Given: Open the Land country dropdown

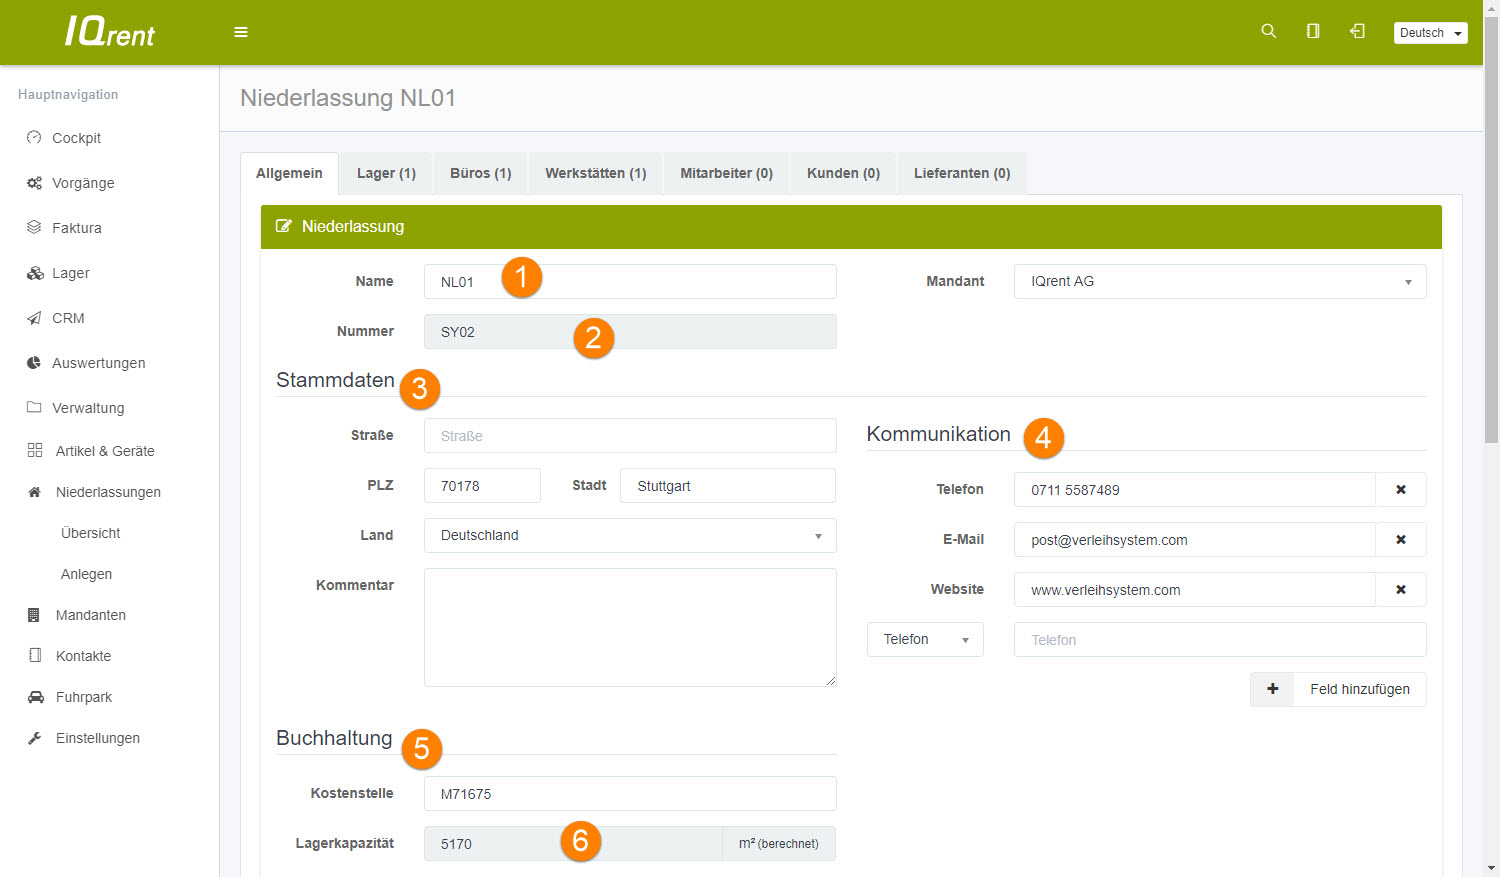Looking at the screenshot, I should click(x=630, y=536).
